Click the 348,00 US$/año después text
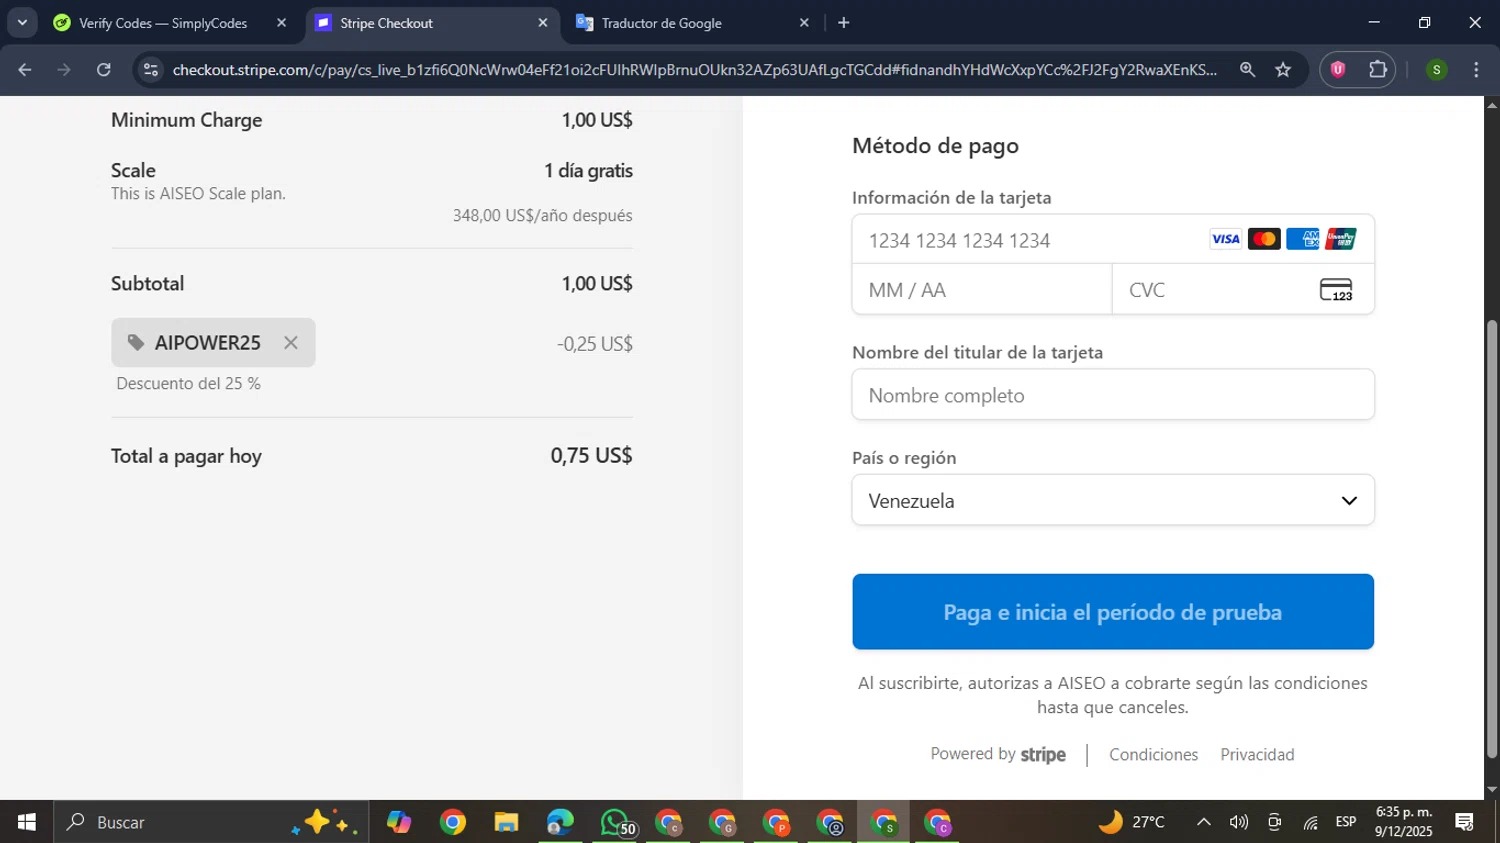Viewport: 1500px width, 843px height. [x=542, y=215]
